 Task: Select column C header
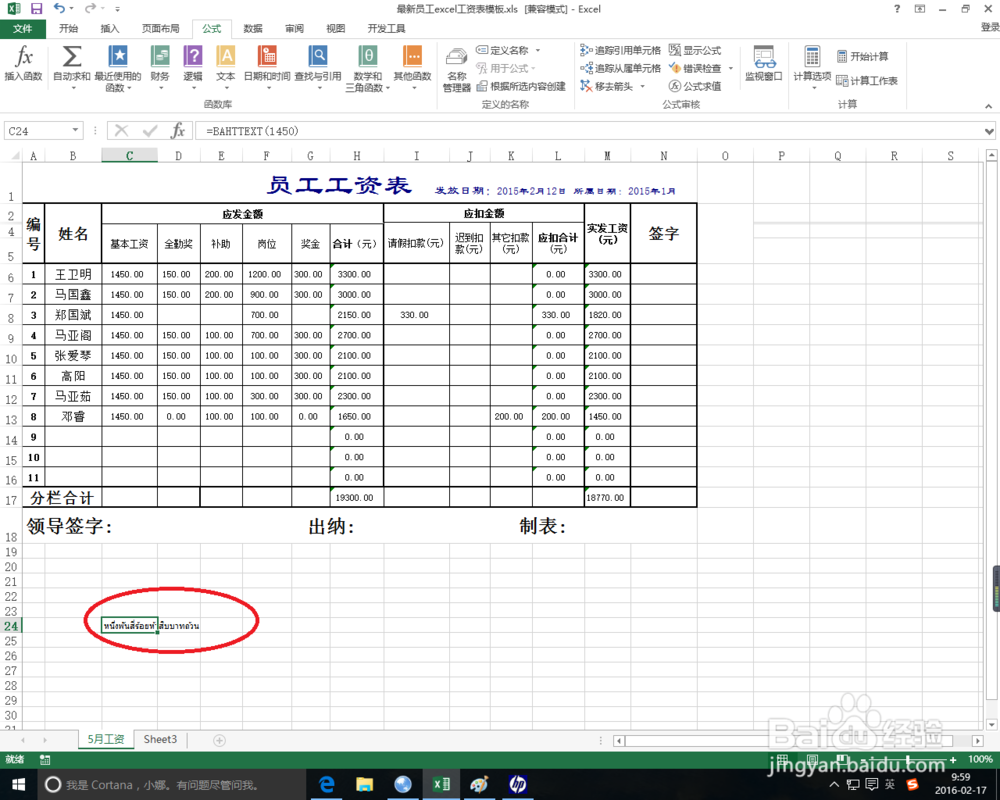click(x=129, y=156)
